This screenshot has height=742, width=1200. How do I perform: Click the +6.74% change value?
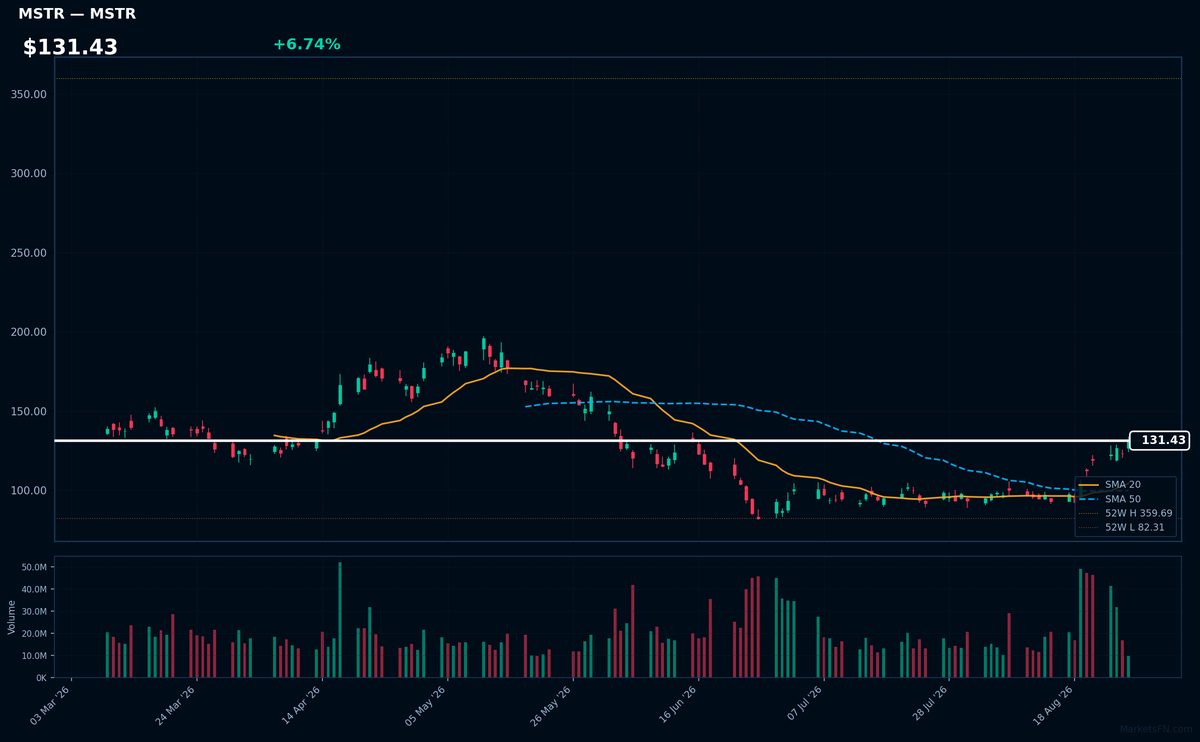pyautogui.click(x=307, y=44)
